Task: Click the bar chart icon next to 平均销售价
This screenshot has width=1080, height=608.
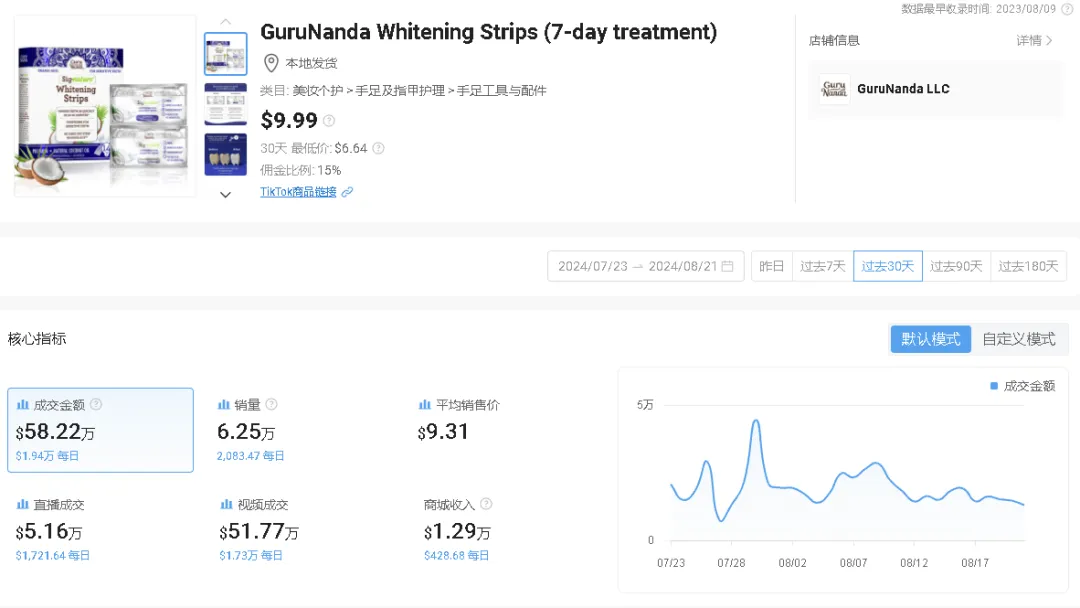Action: [x=425, y=405]
